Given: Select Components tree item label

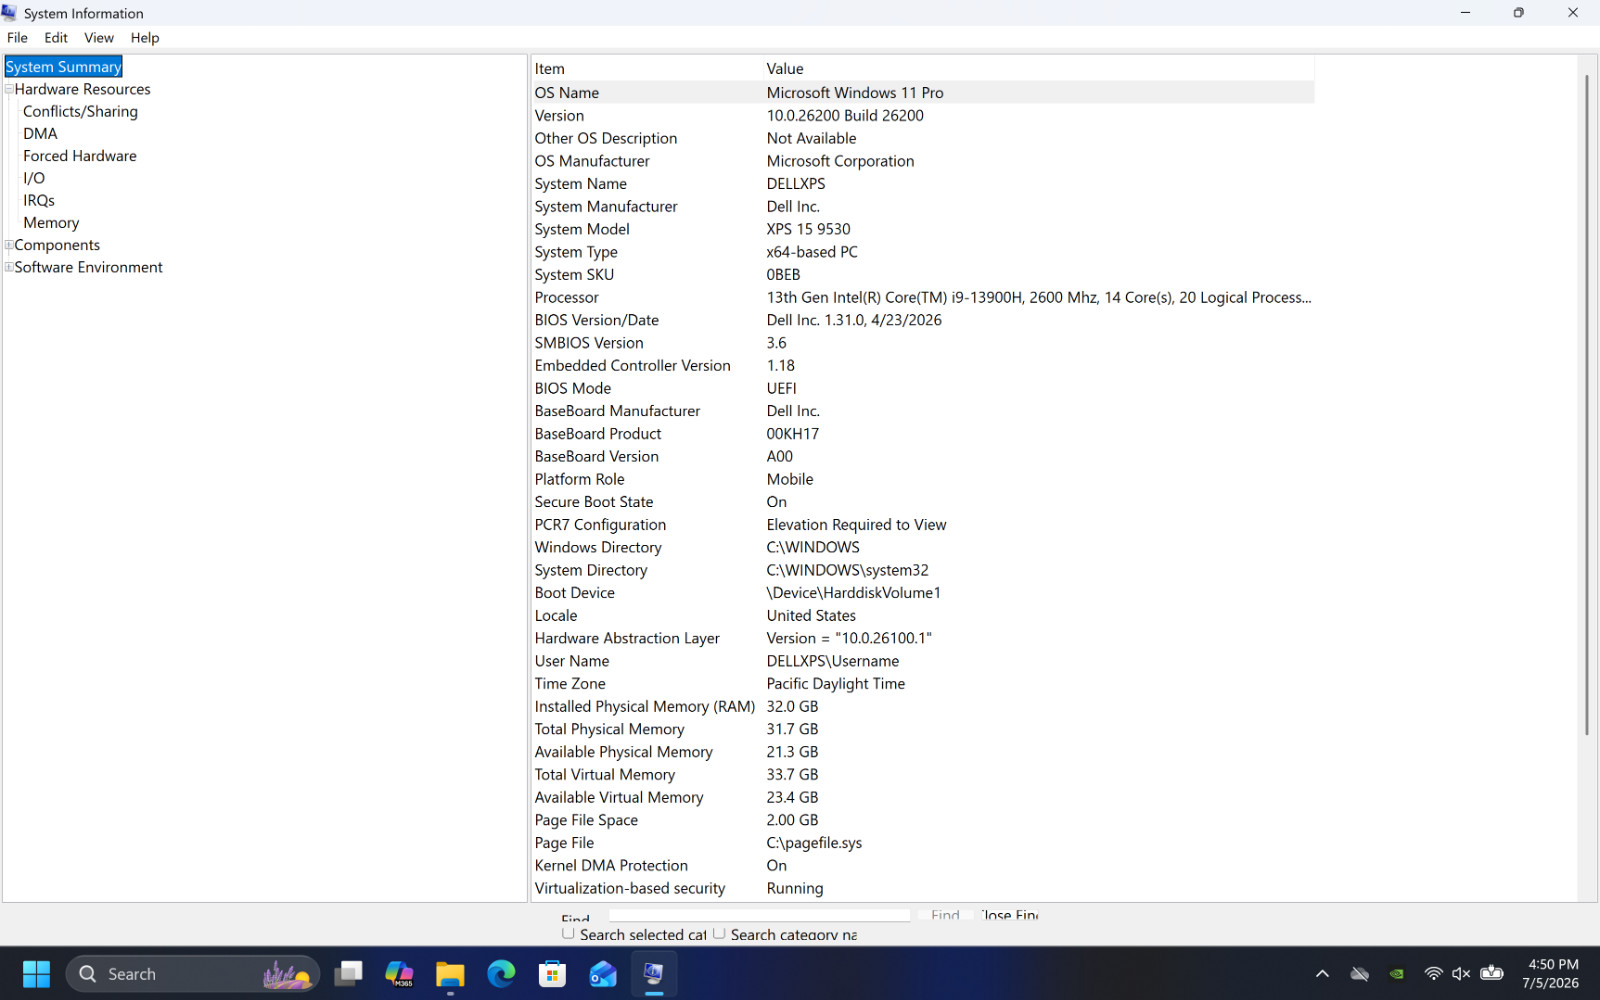Looking at the screenshot, I should pos(57,245).
